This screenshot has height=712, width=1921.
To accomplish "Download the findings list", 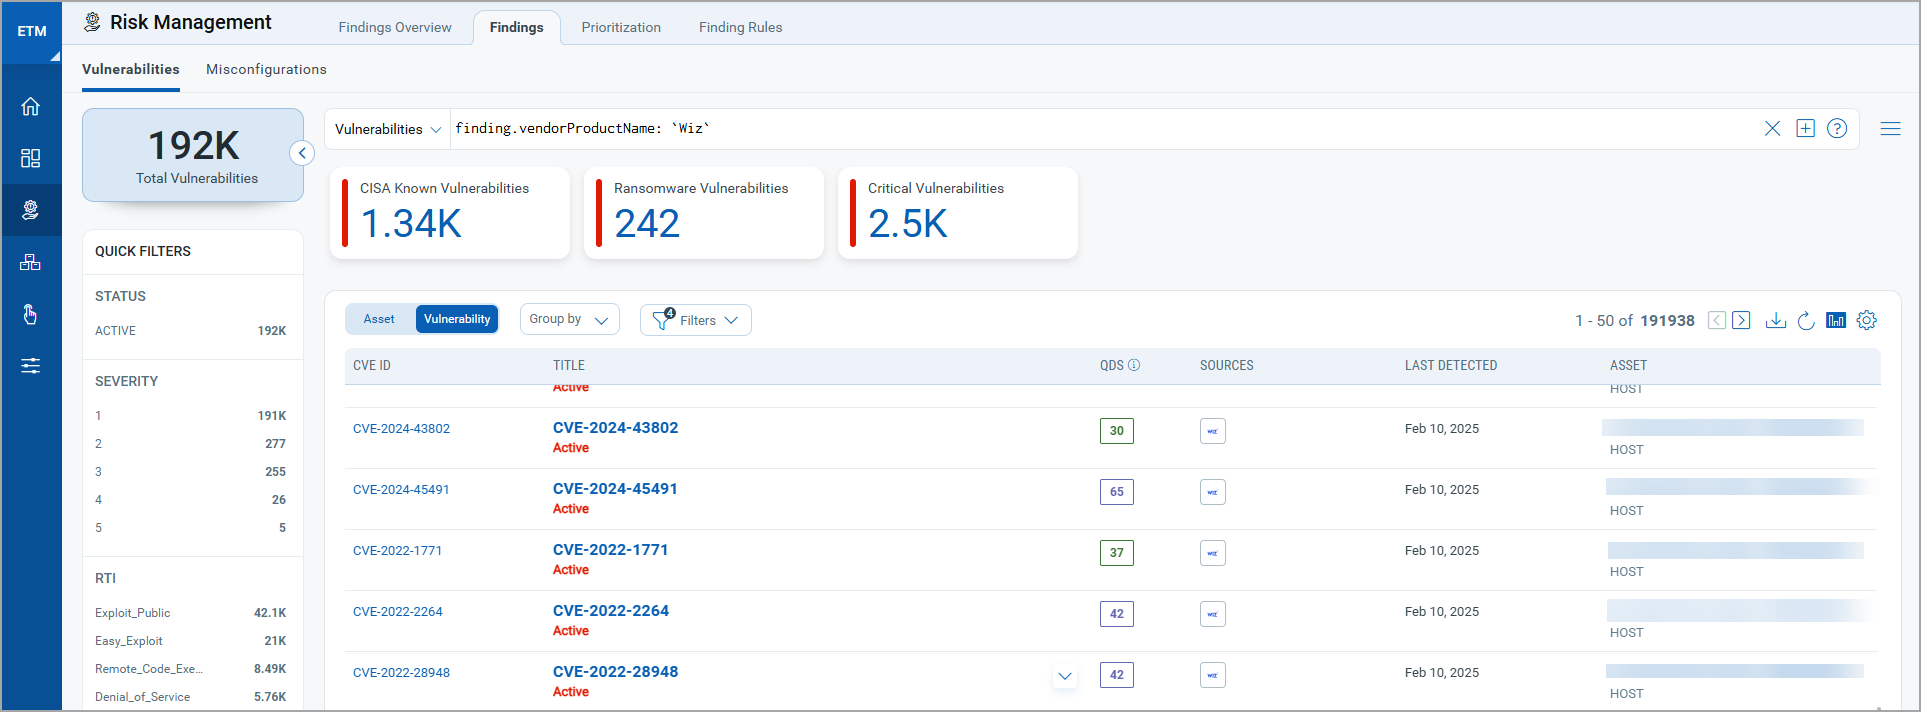I will tap(1775, 320).
